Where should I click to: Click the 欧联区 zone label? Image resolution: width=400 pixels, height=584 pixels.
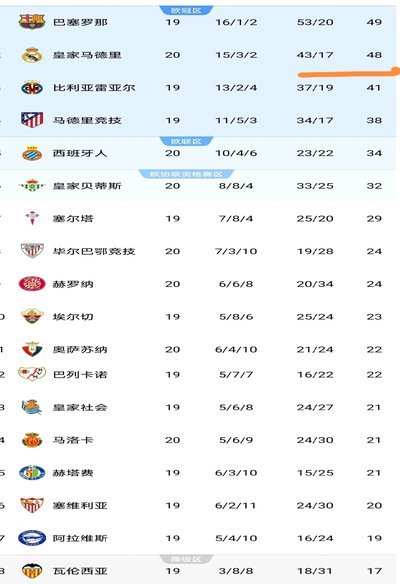(x=186, y=141)
